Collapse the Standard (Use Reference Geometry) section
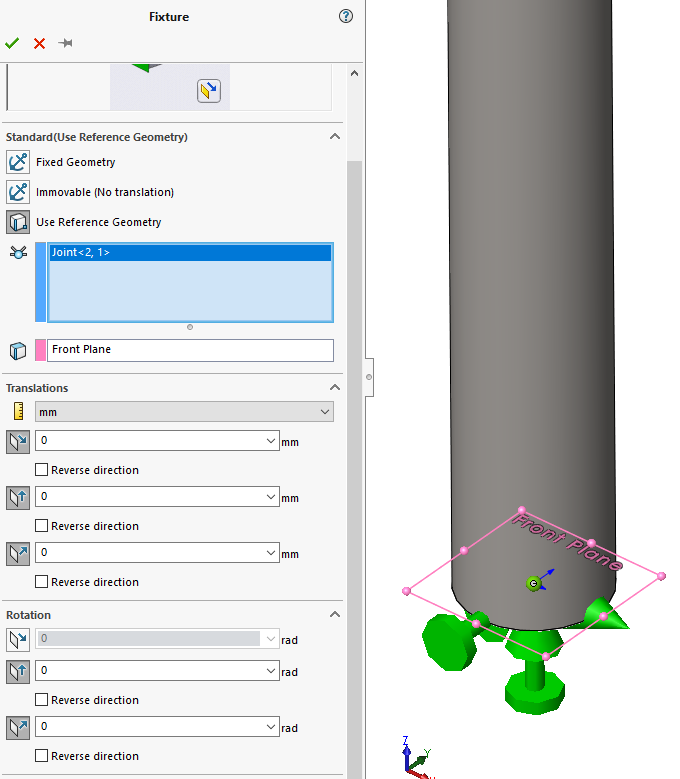 [335, 136]
